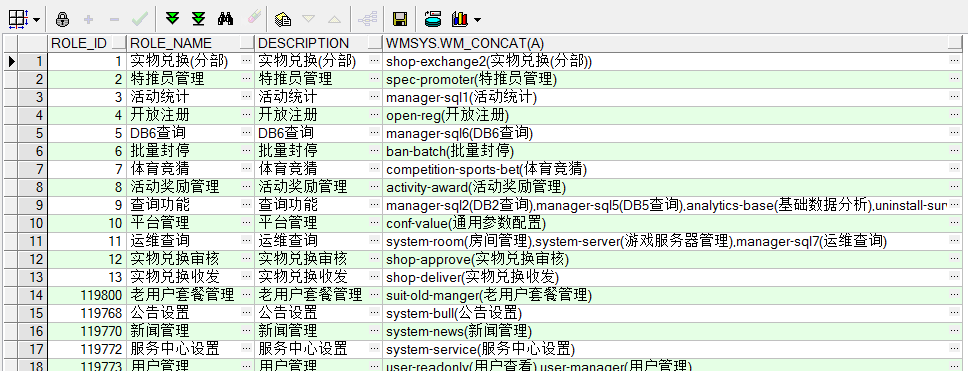Open the grid mode dropdown arrow

(x=36, y=20)
